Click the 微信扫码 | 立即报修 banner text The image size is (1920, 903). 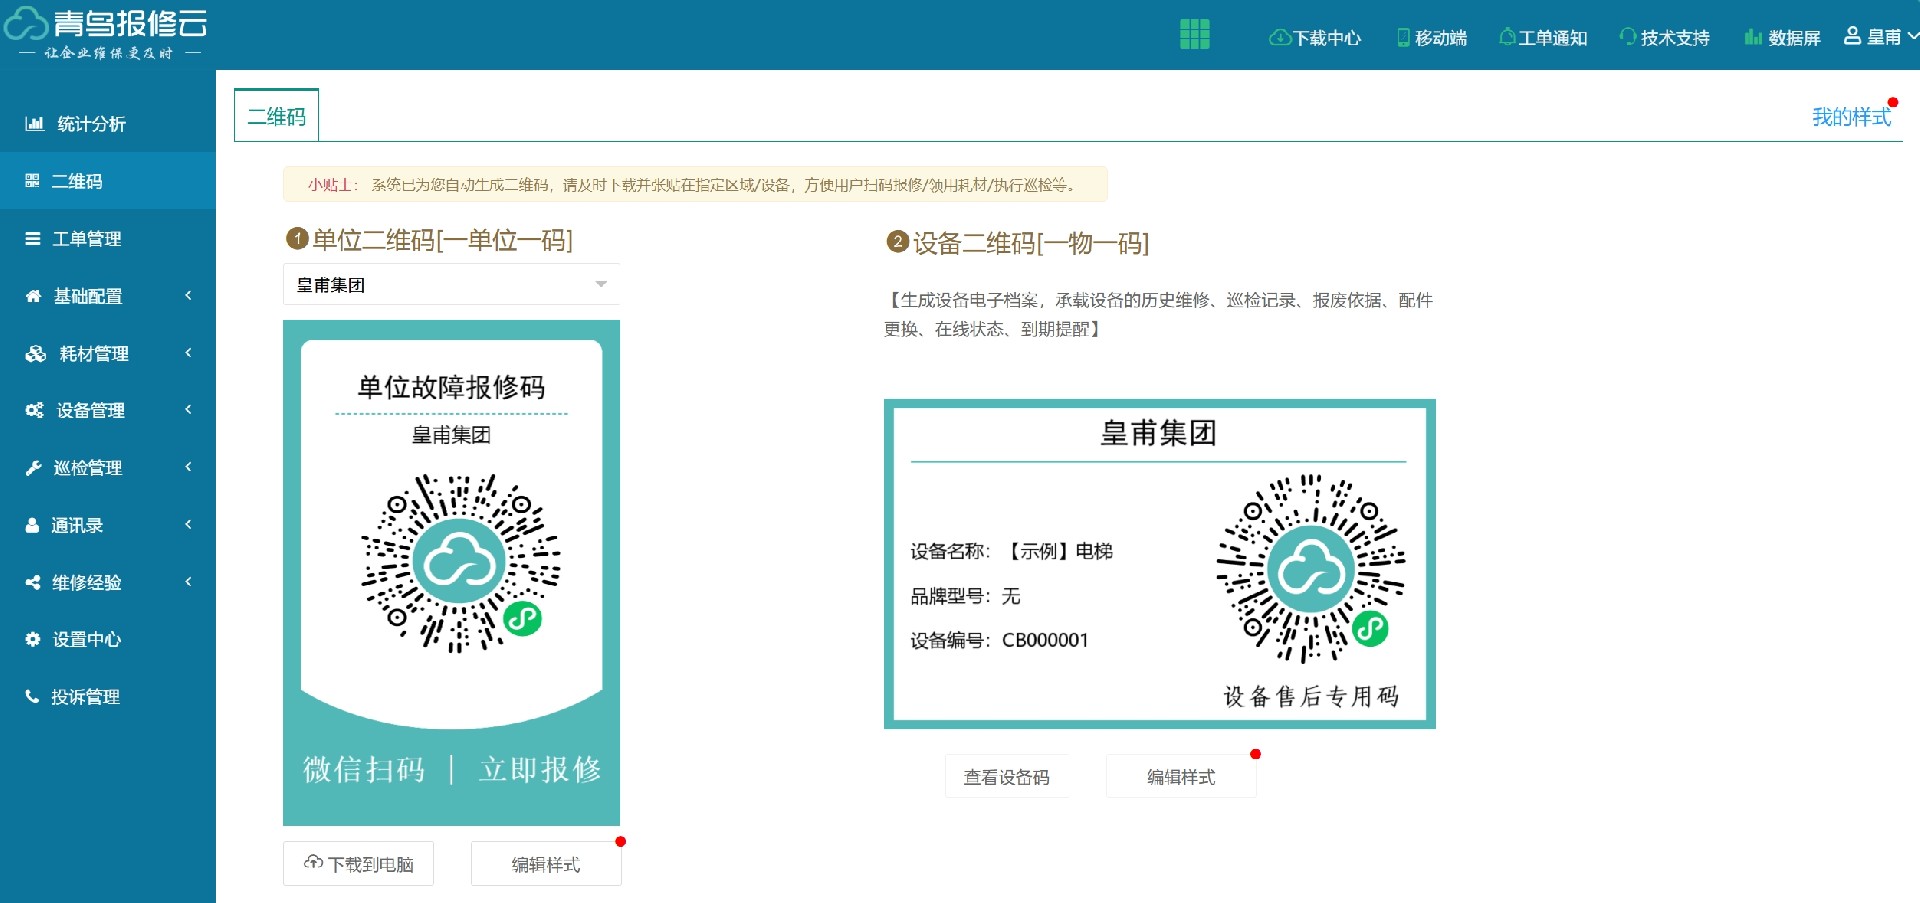452,769
